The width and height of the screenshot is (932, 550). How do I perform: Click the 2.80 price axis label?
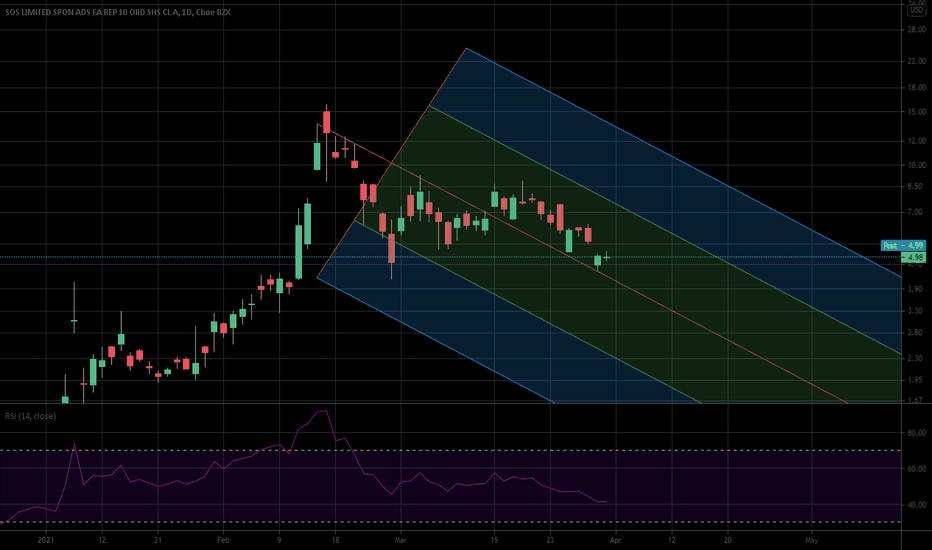pyautogui.click(x=917, y=332)
